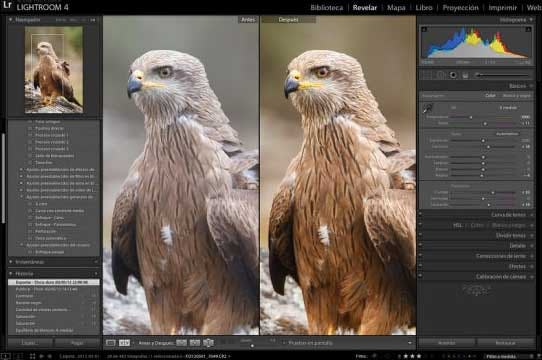Collapse the Navegador panel

(x=11, y=20)
